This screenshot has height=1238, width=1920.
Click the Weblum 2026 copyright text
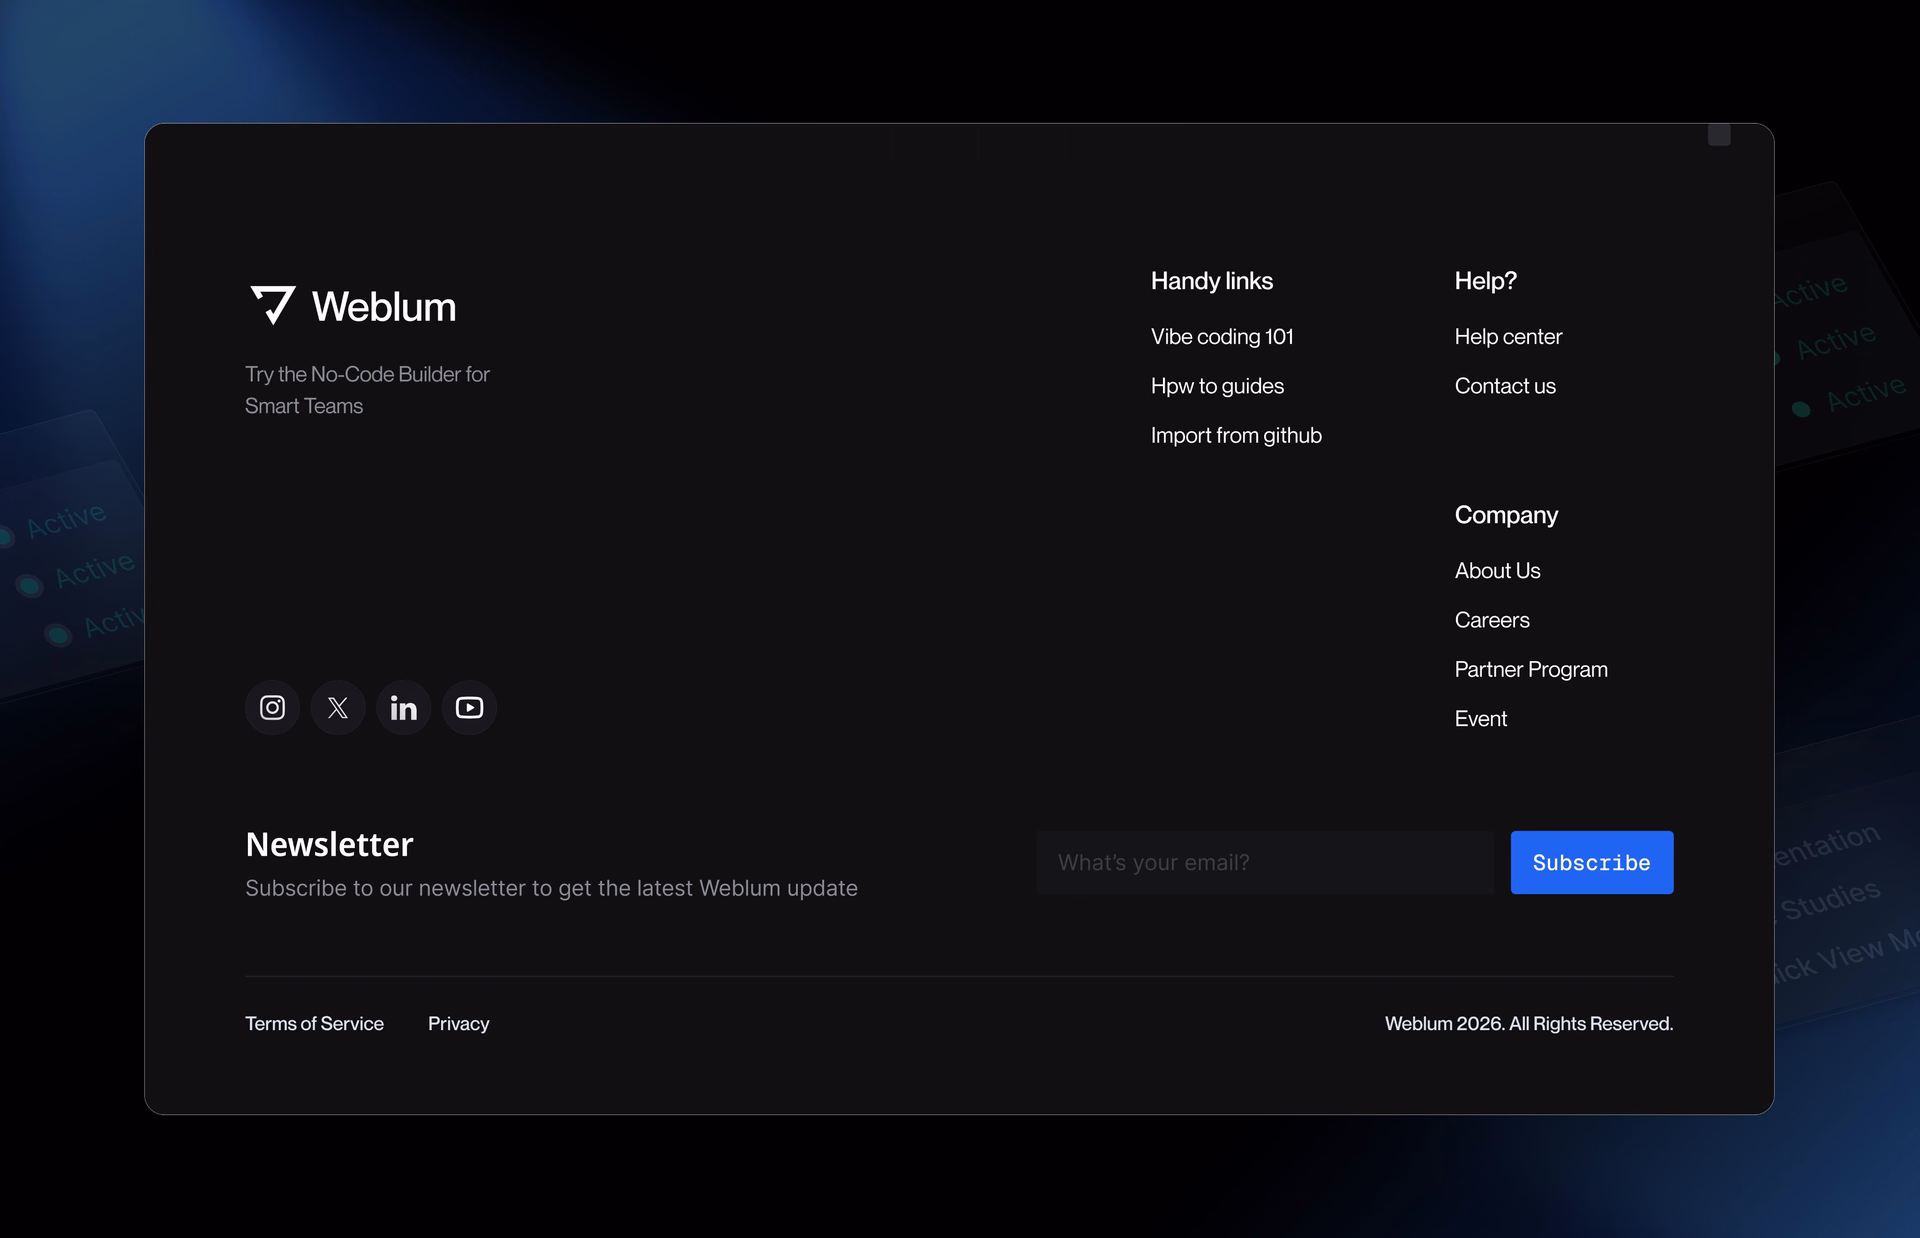(1528, 1024)
